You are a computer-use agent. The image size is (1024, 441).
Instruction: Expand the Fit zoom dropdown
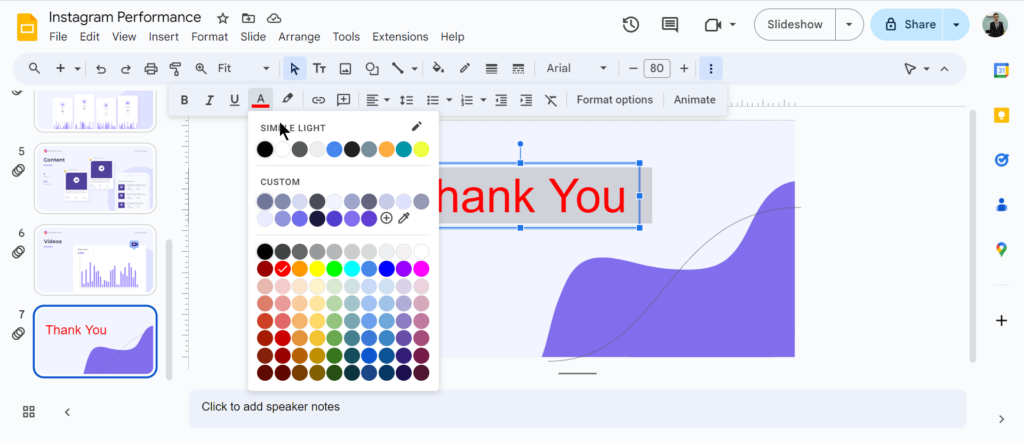tap(244, 69)
